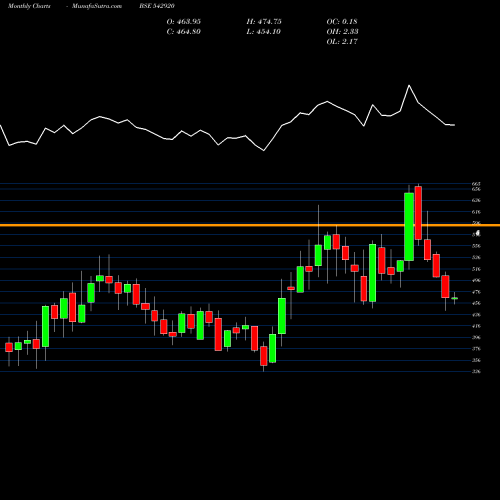The height and width of the screenshot is (500, 500).
Task: Click the 616 price axis label
Action: (x=476, y=212)
